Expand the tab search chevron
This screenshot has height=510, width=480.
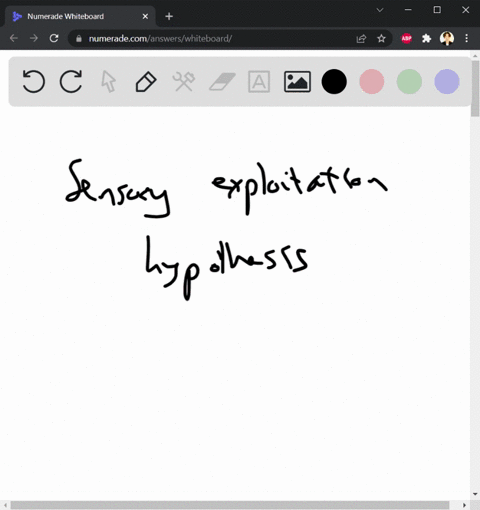(x=380, y=10)
